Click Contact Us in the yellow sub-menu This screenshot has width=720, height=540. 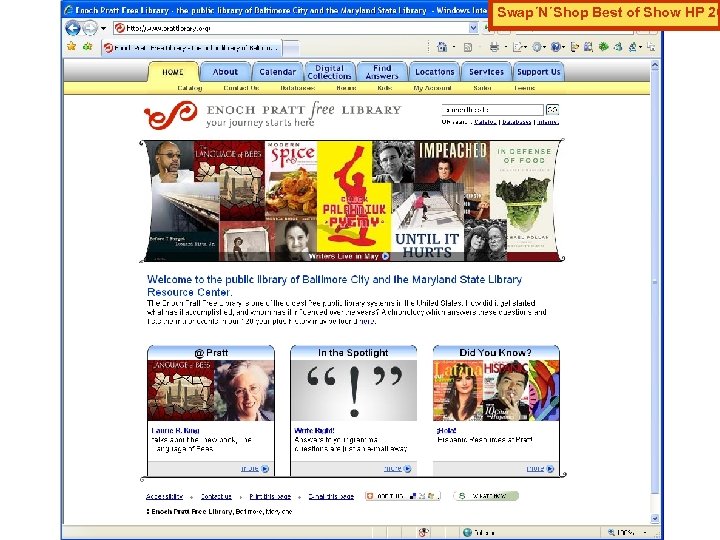(241, 88)
